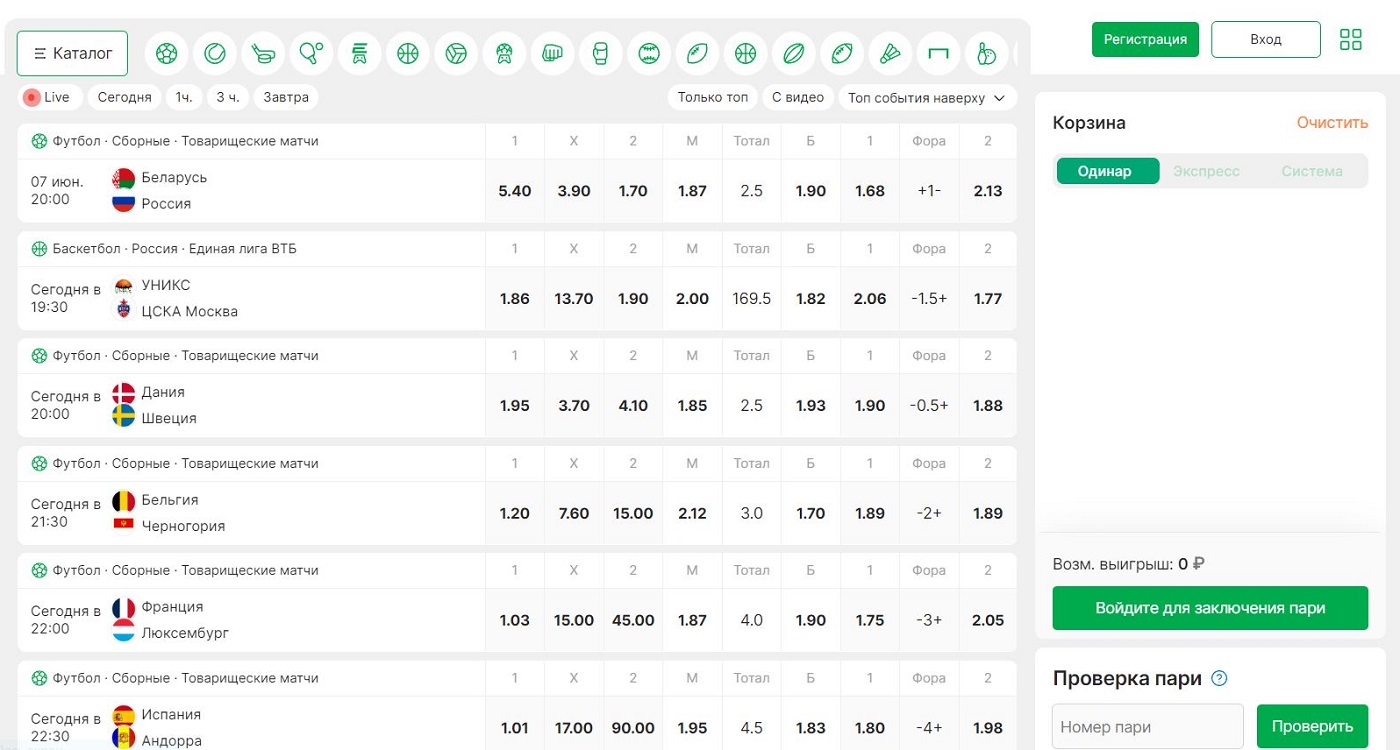This screenshot has width=1400, height=750.
Task: Pick total under odds 2.00 in УНИКС match
Action: [x=692, y=298]
